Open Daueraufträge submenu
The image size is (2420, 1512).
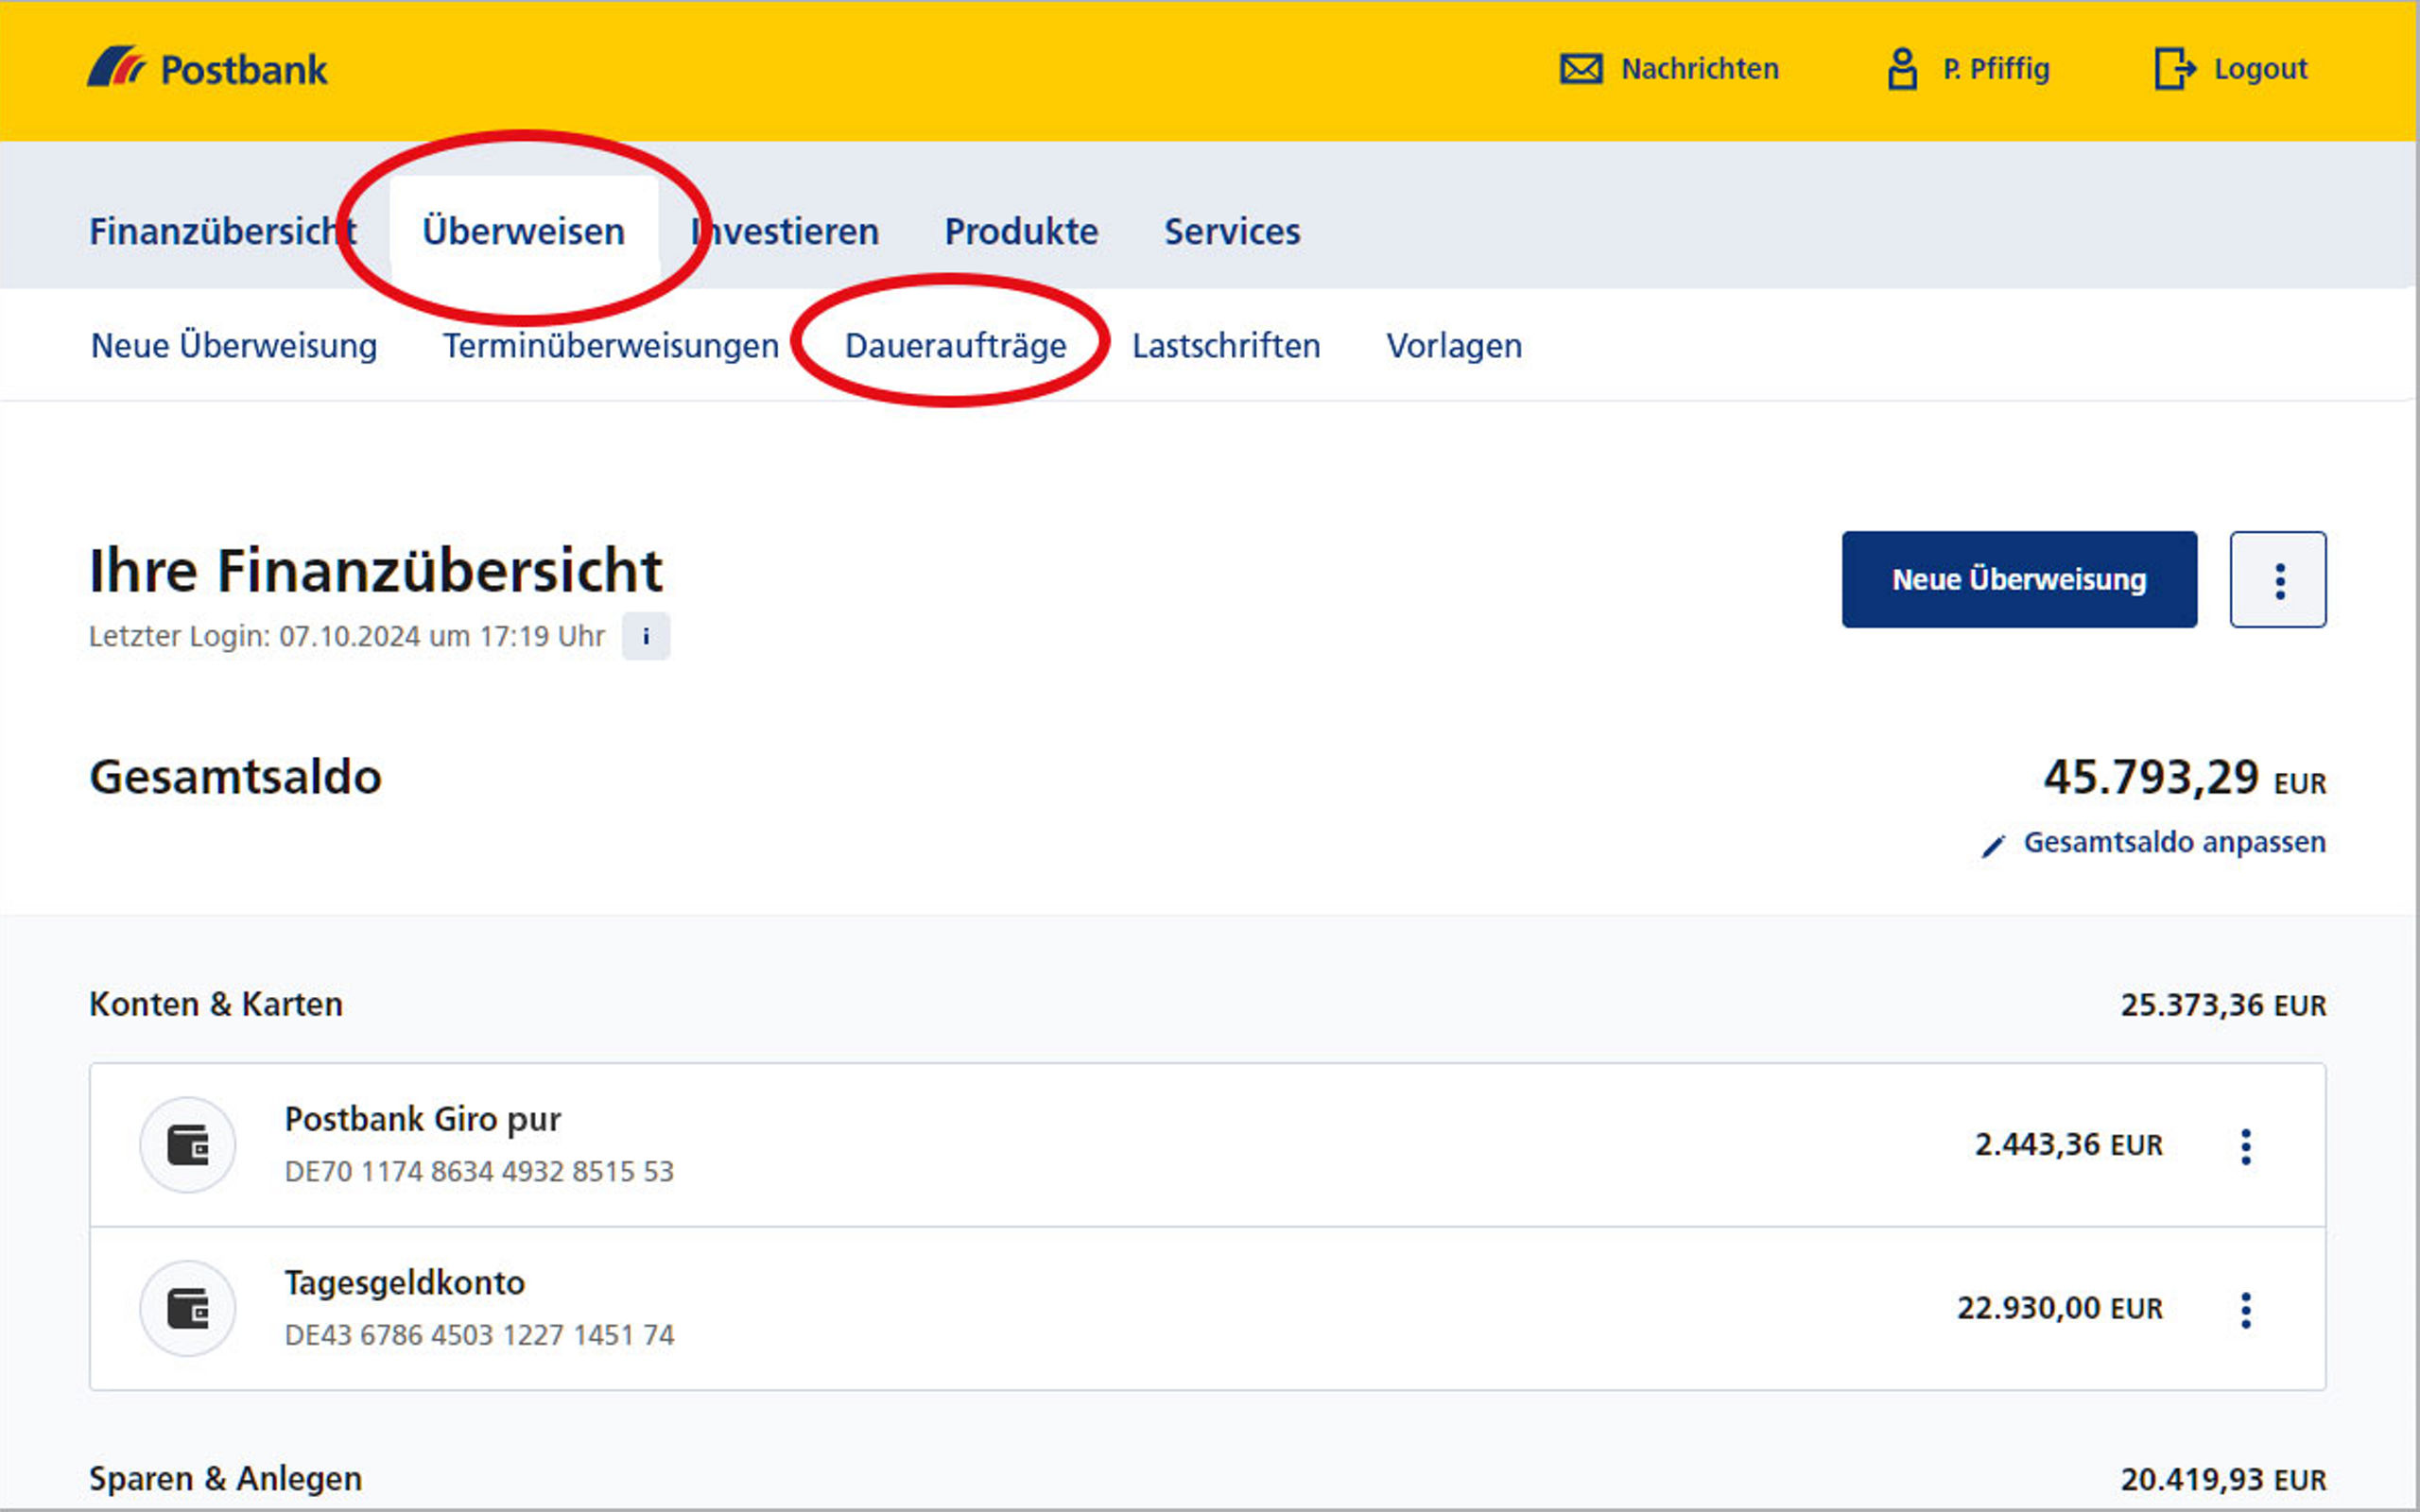956,345
